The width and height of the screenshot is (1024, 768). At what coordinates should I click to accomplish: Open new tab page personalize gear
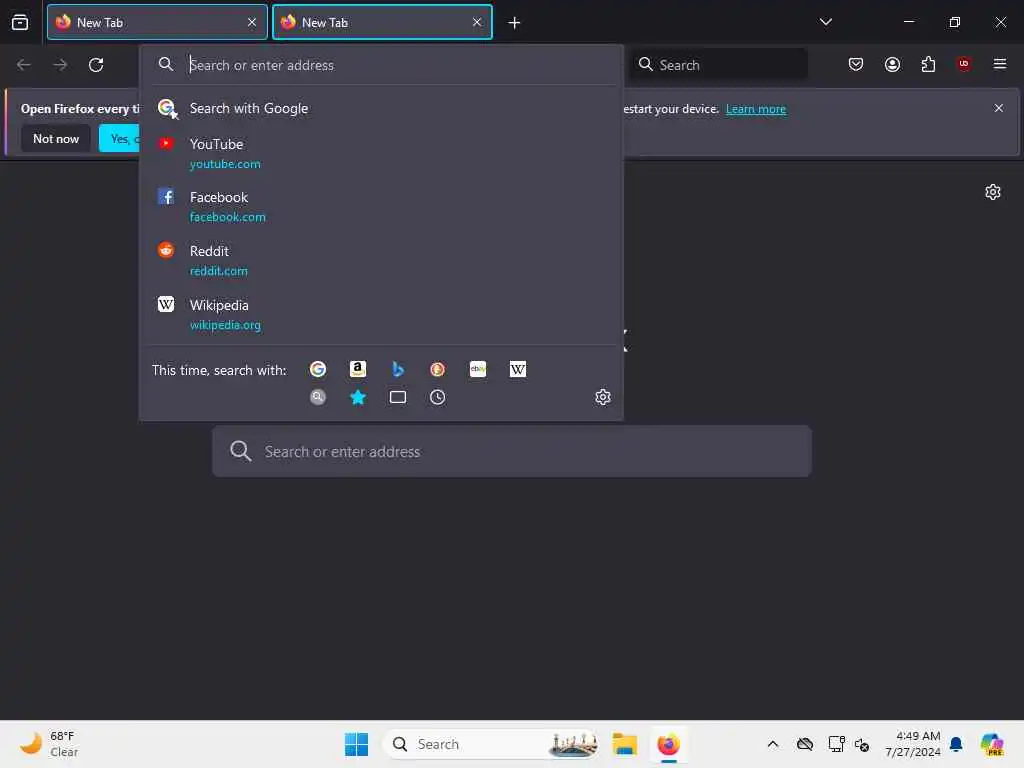pos(993,192)
